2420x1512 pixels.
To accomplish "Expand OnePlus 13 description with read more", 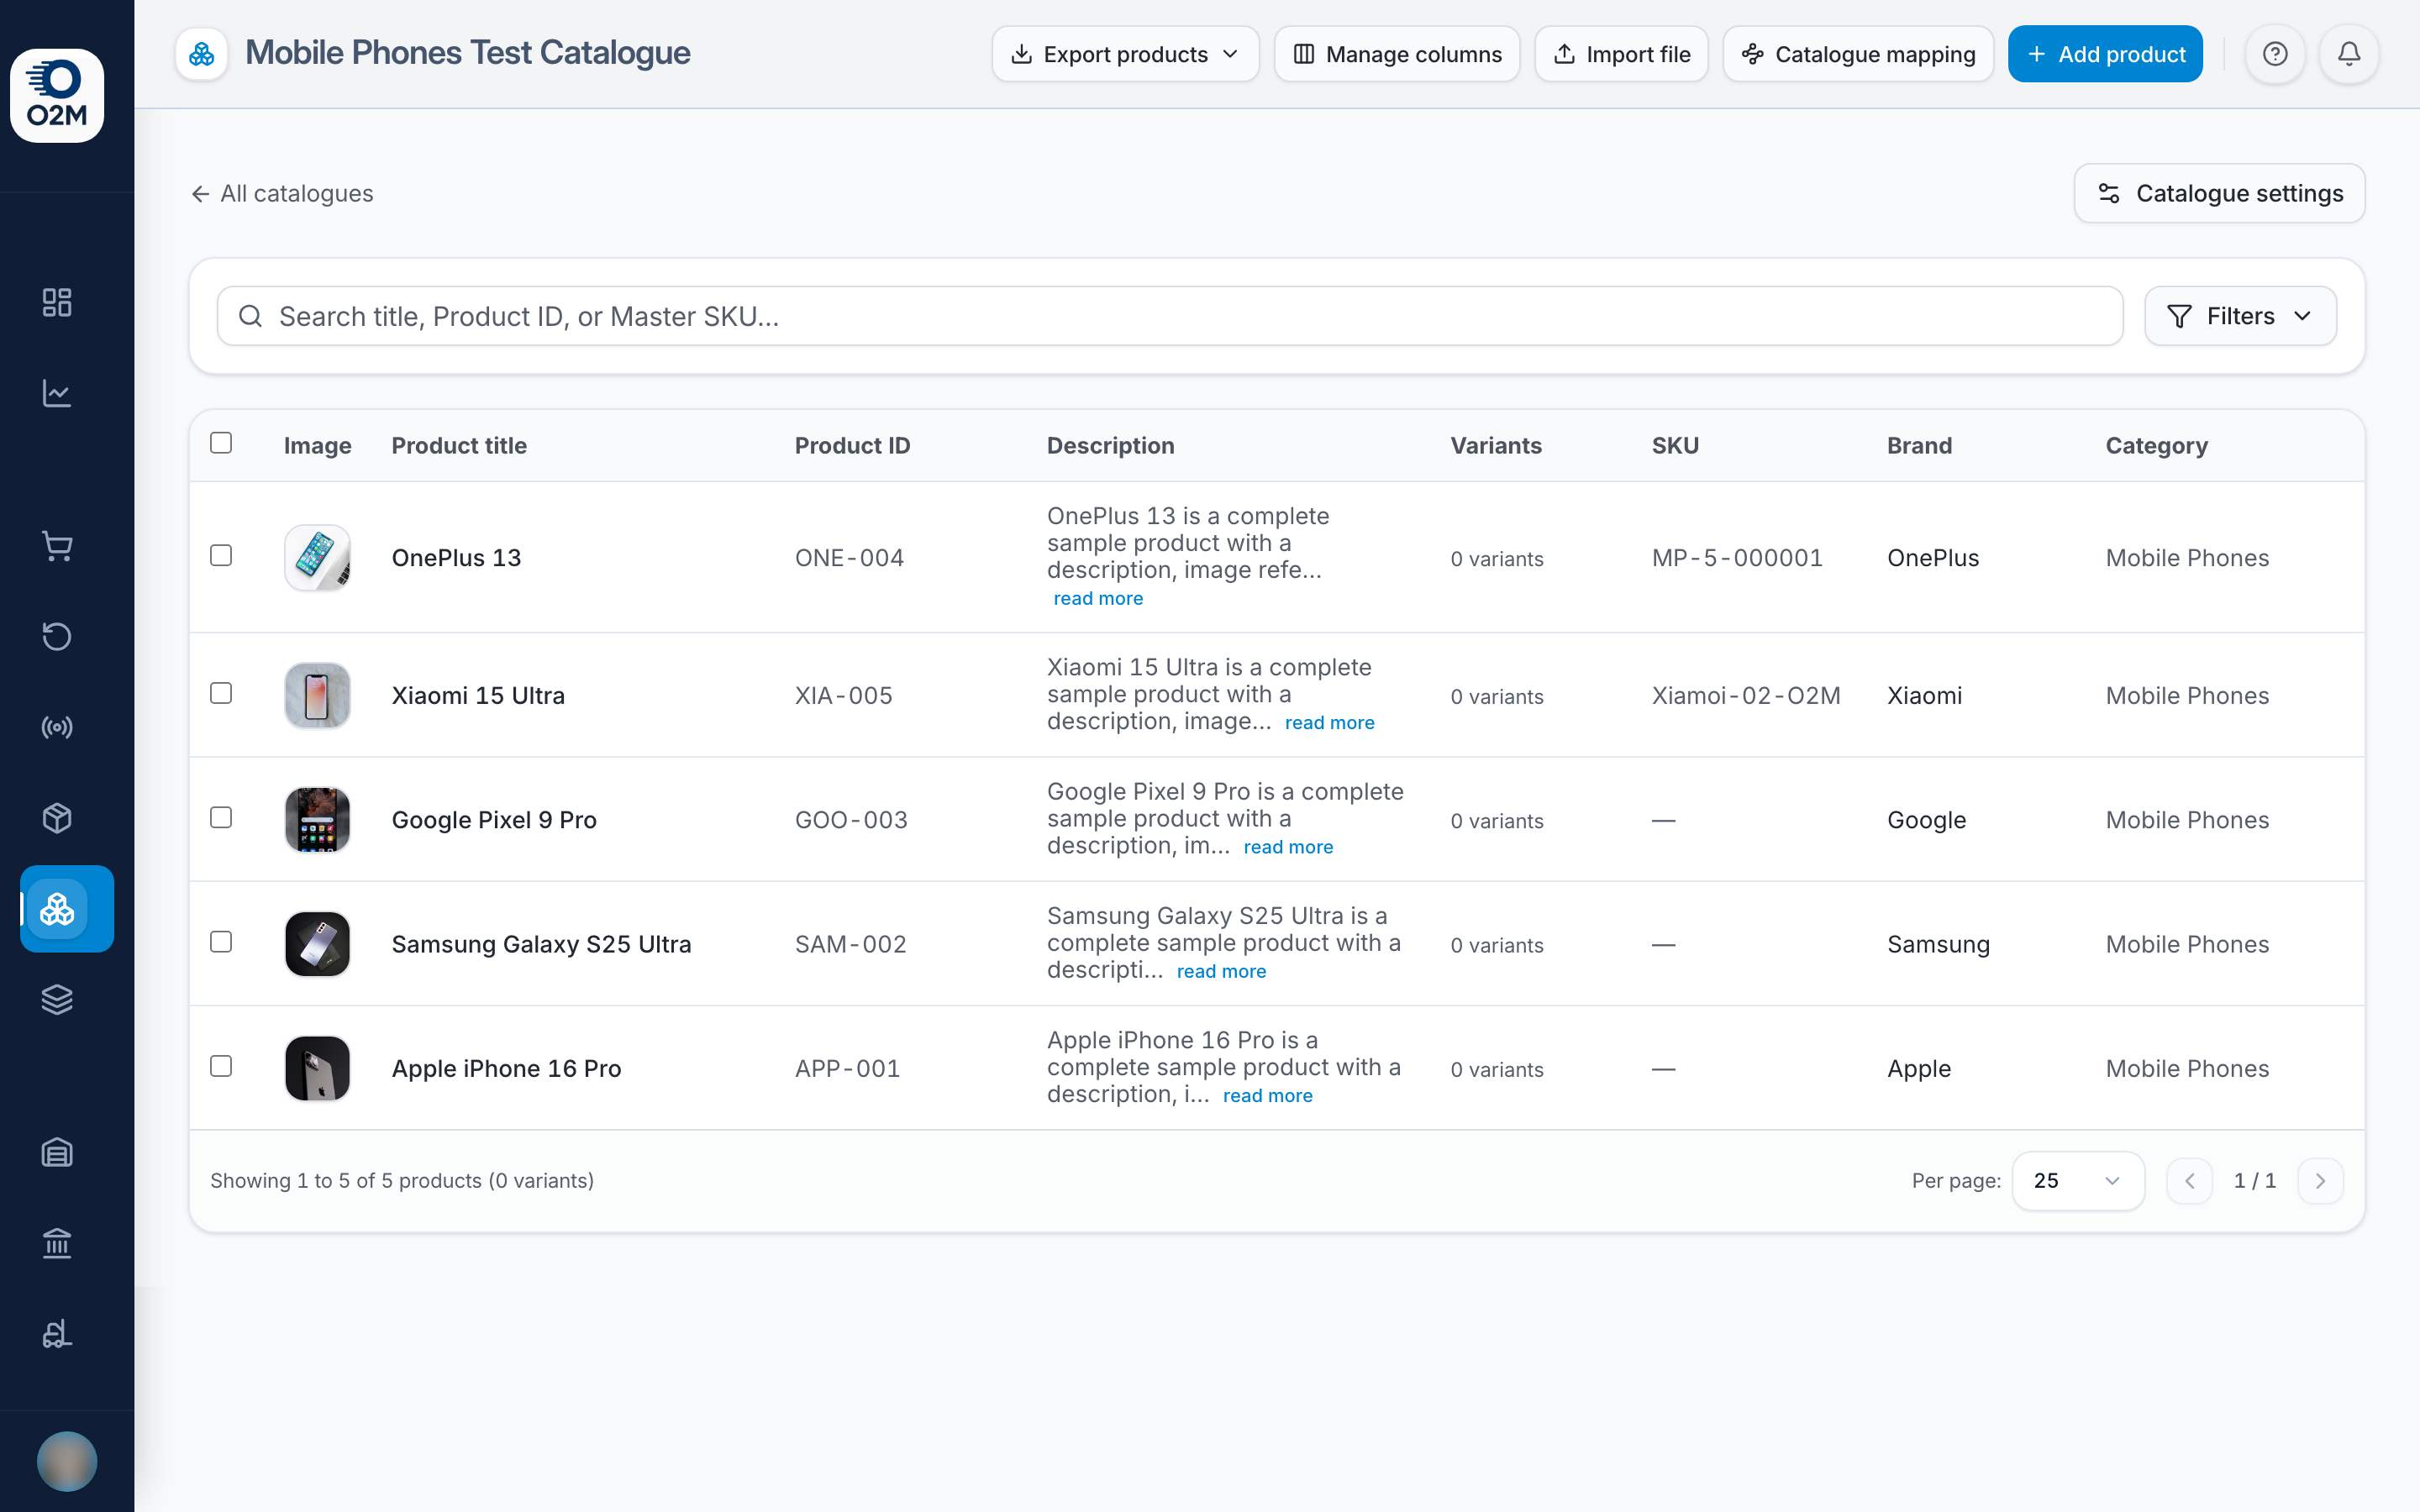I will point(1098,598).
